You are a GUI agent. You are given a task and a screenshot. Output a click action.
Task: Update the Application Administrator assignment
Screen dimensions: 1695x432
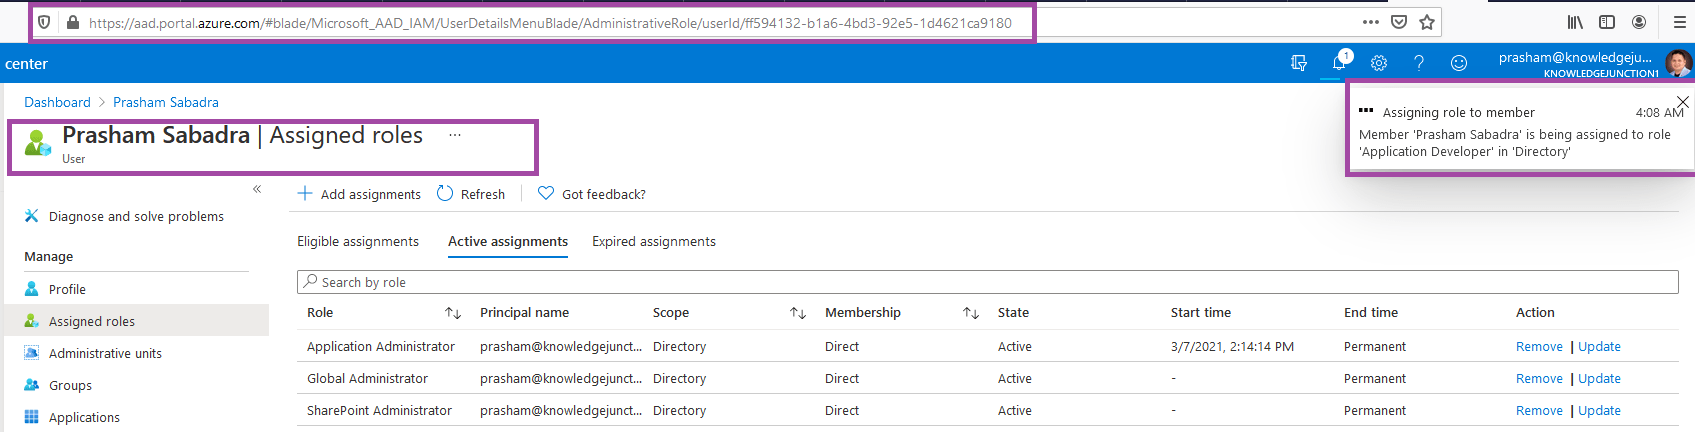tap(1599, 347)
